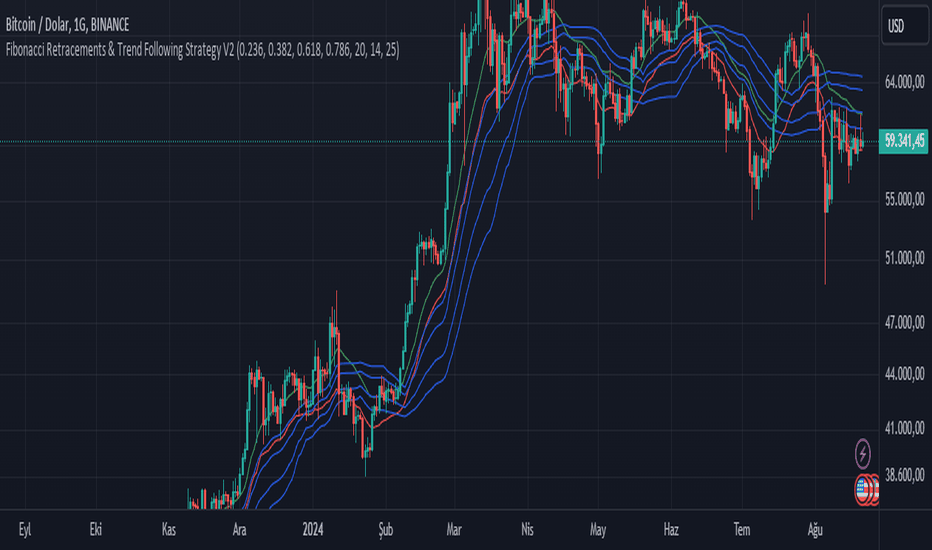This screenshot has height=550, width=932.
Task: Click the Eyl month label on time axis
Action: click(24, 530)
